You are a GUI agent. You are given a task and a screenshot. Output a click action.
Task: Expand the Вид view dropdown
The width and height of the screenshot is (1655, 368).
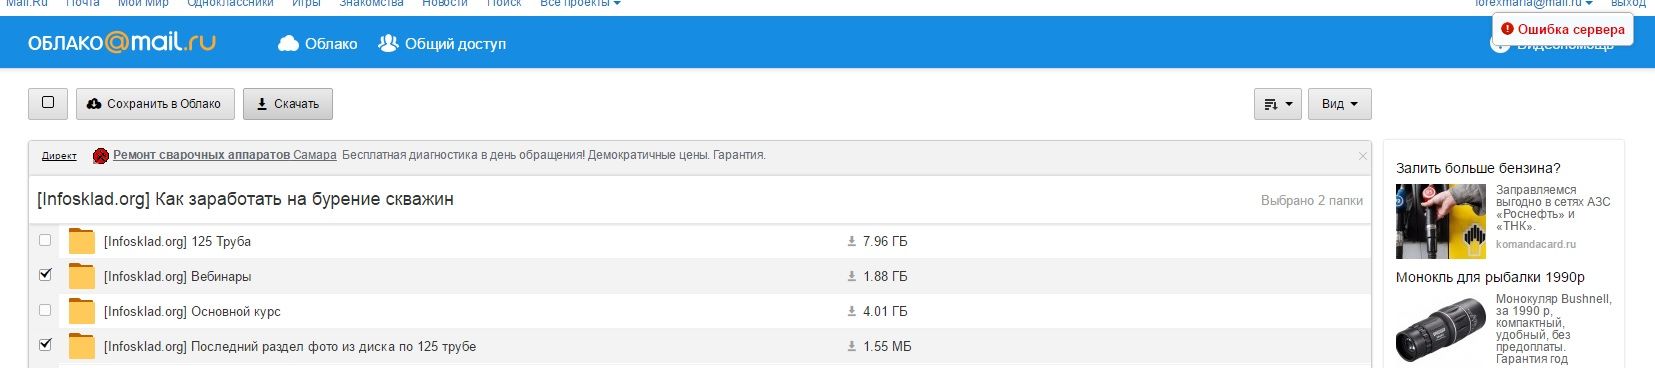(x=1339, y=104)
